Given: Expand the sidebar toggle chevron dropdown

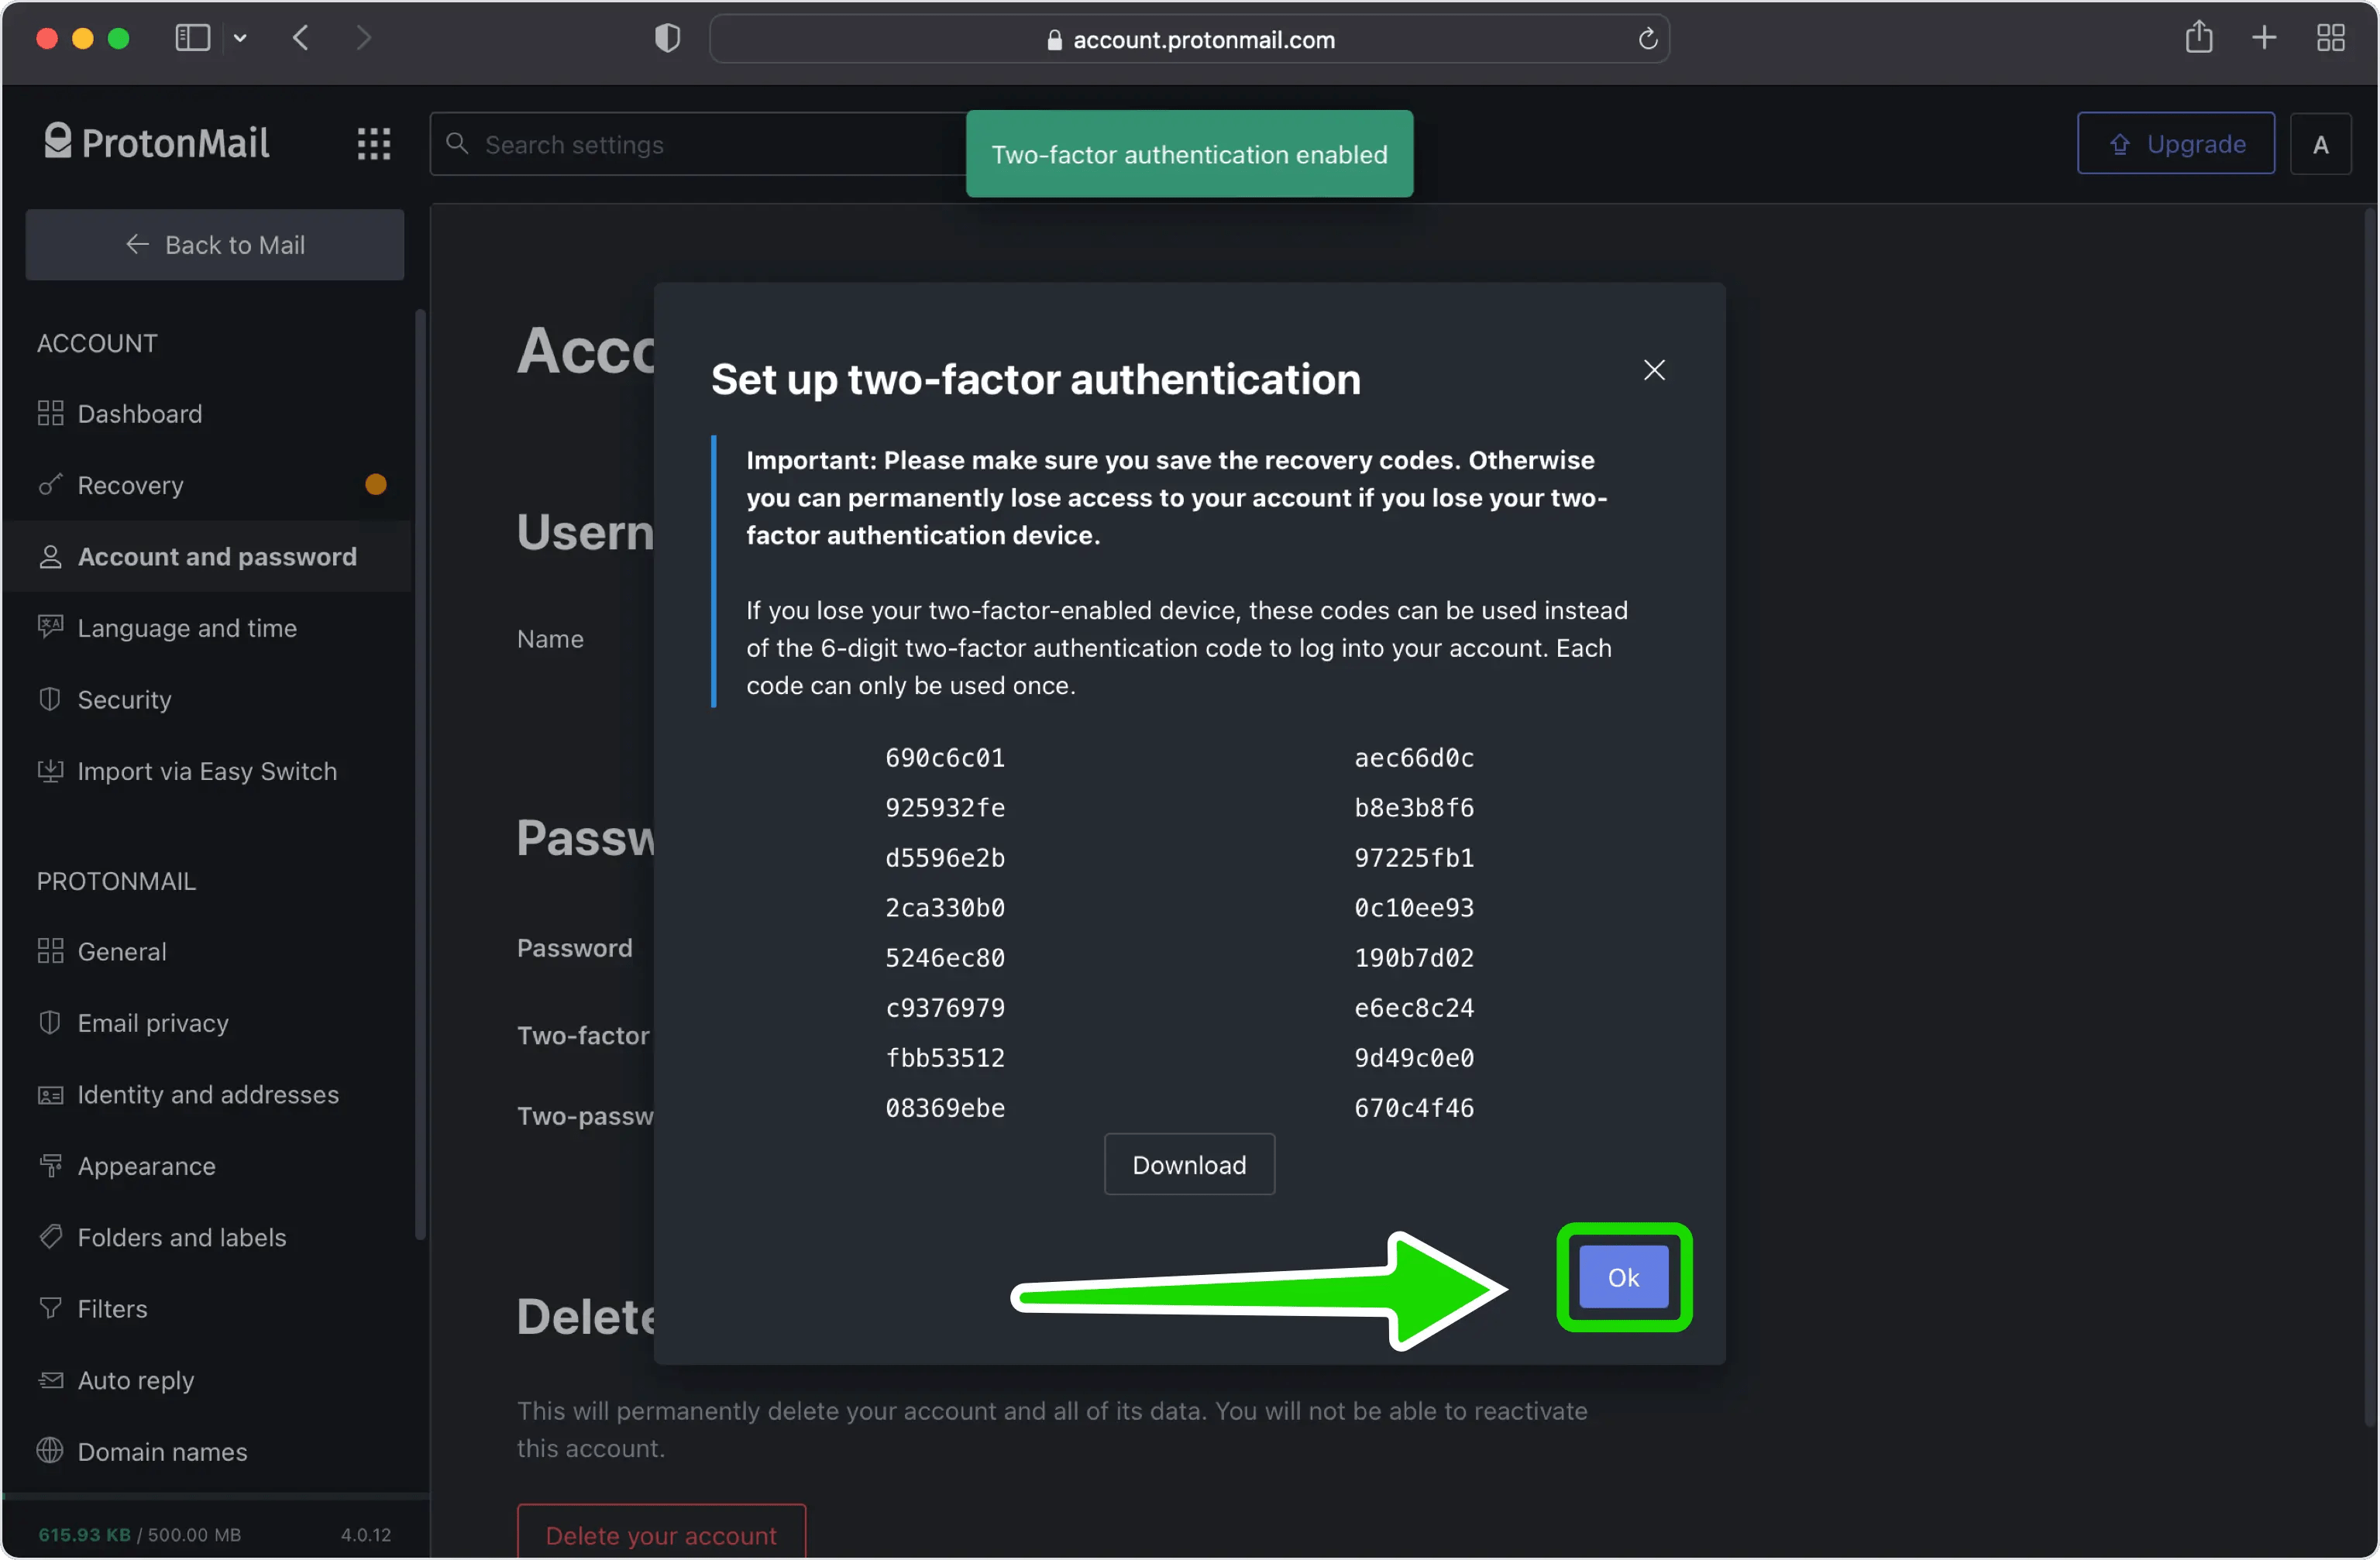Looking at the screenshot, I should [240, 37].
